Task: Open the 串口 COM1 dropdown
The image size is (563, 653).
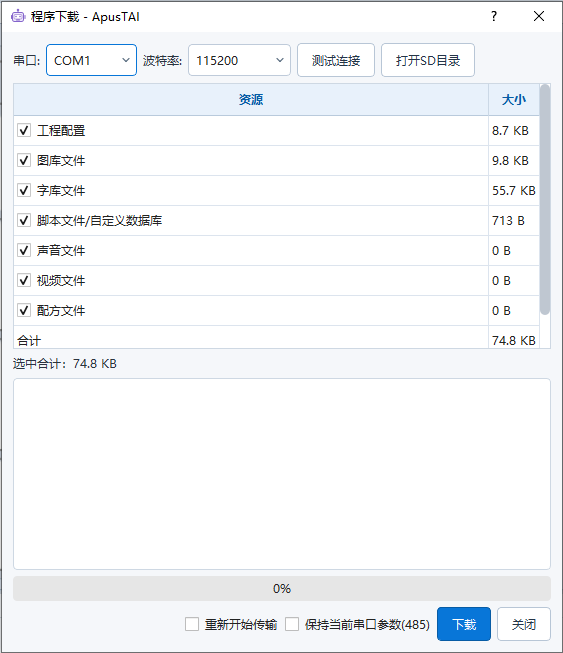Action: pyautogui.click(x=91, y=60)
